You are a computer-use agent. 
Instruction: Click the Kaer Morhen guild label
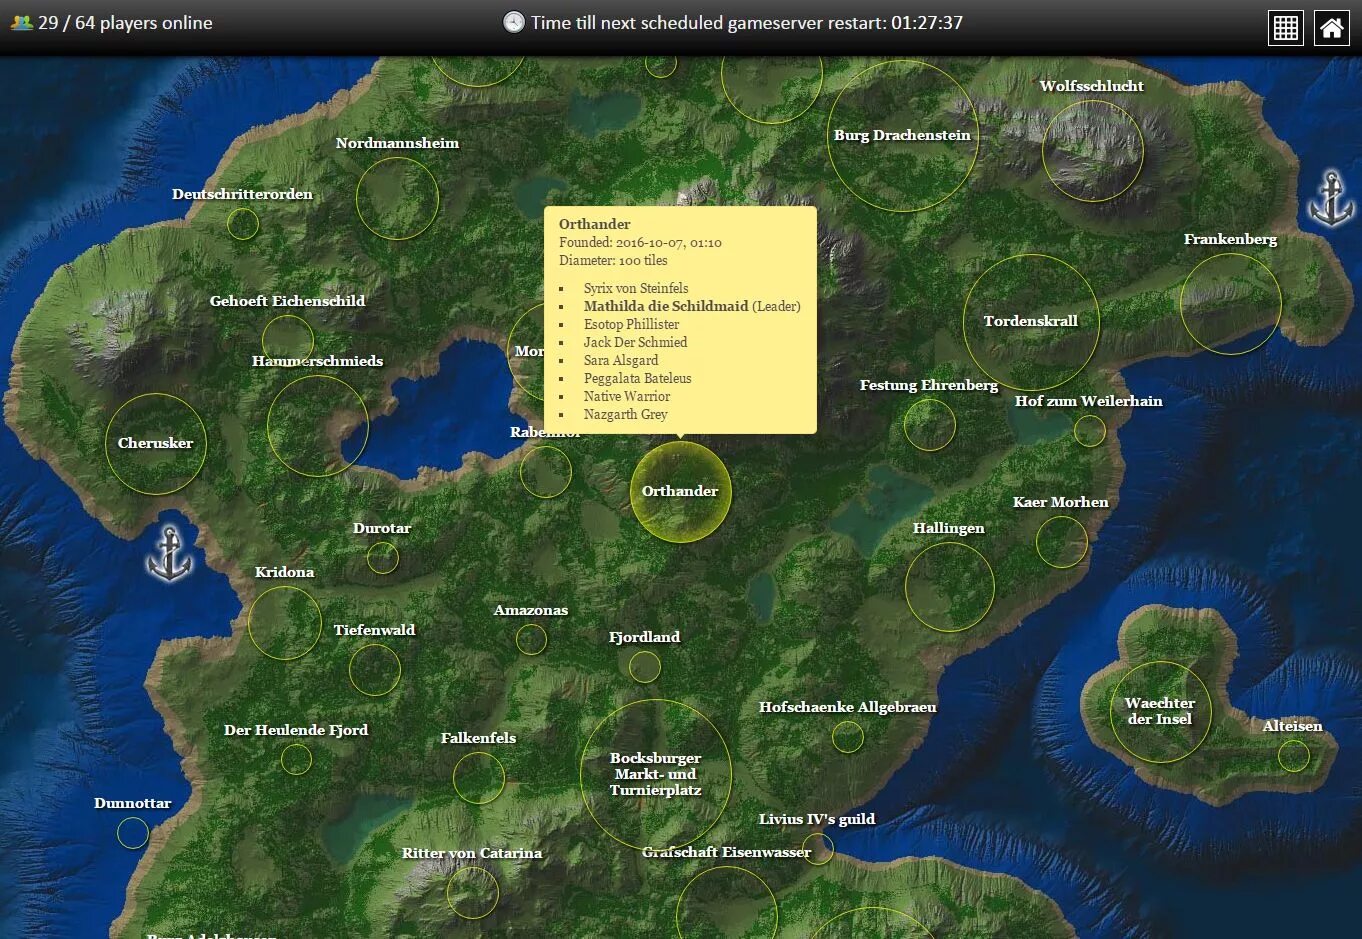point(1061,502)
